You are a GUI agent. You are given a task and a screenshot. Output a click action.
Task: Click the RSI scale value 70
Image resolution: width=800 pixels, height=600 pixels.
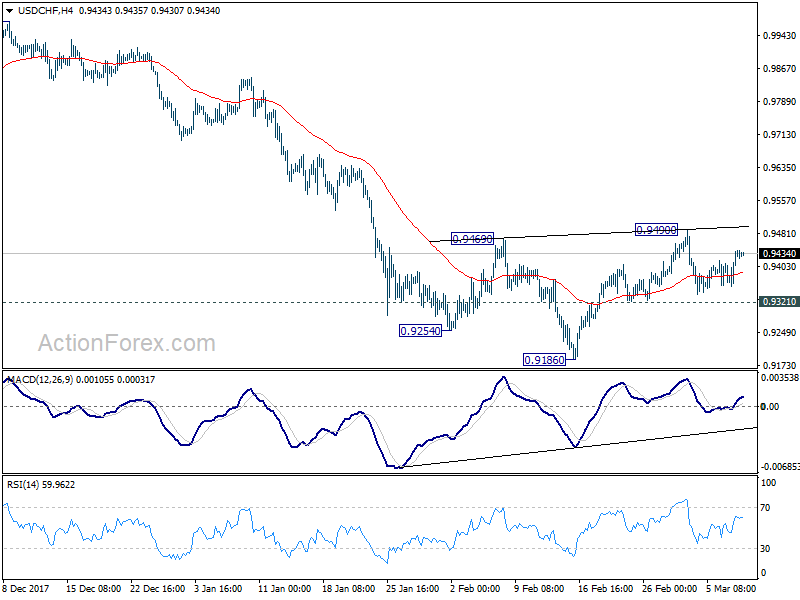[765, 508]
